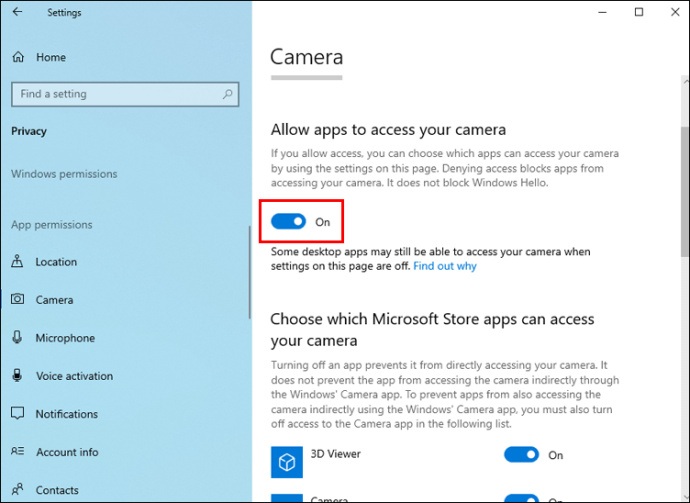Click the Voice activation icon
The image size is (690, 503).
click(17, 375)
